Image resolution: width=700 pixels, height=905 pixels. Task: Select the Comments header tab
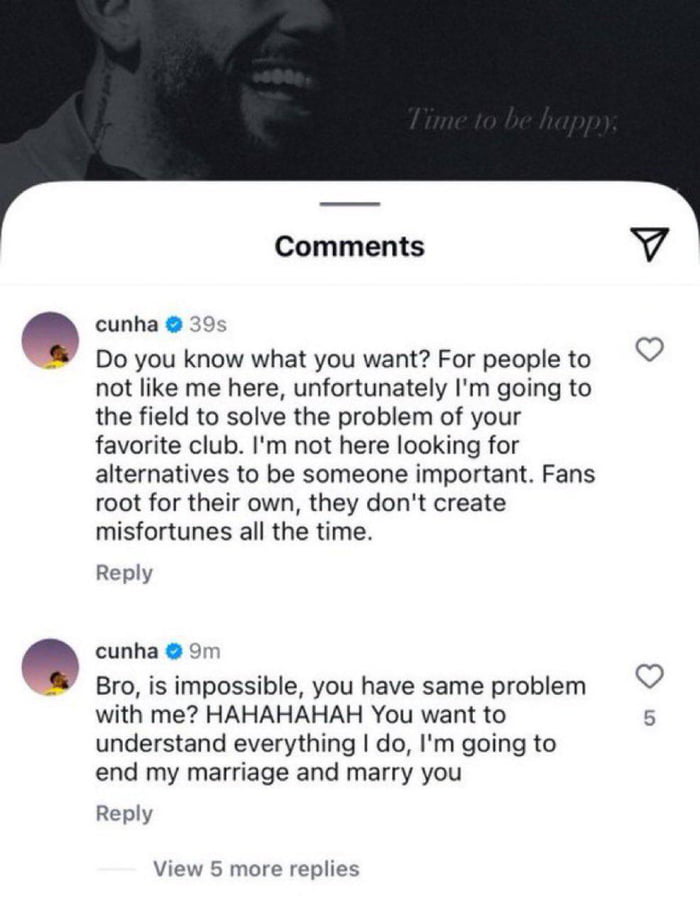click(348, 245)
